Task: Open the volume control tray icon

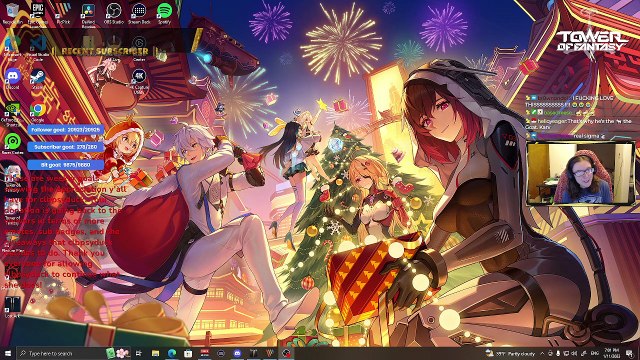Action: pos(574,353)
